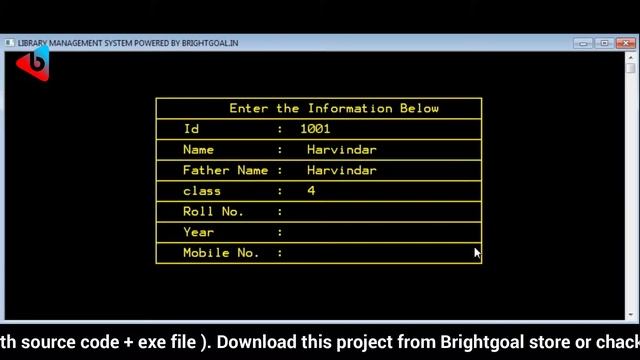The height and width of the screenshot is (360, 640).
Task: Click the Father Name label
Action: point(225,170)
